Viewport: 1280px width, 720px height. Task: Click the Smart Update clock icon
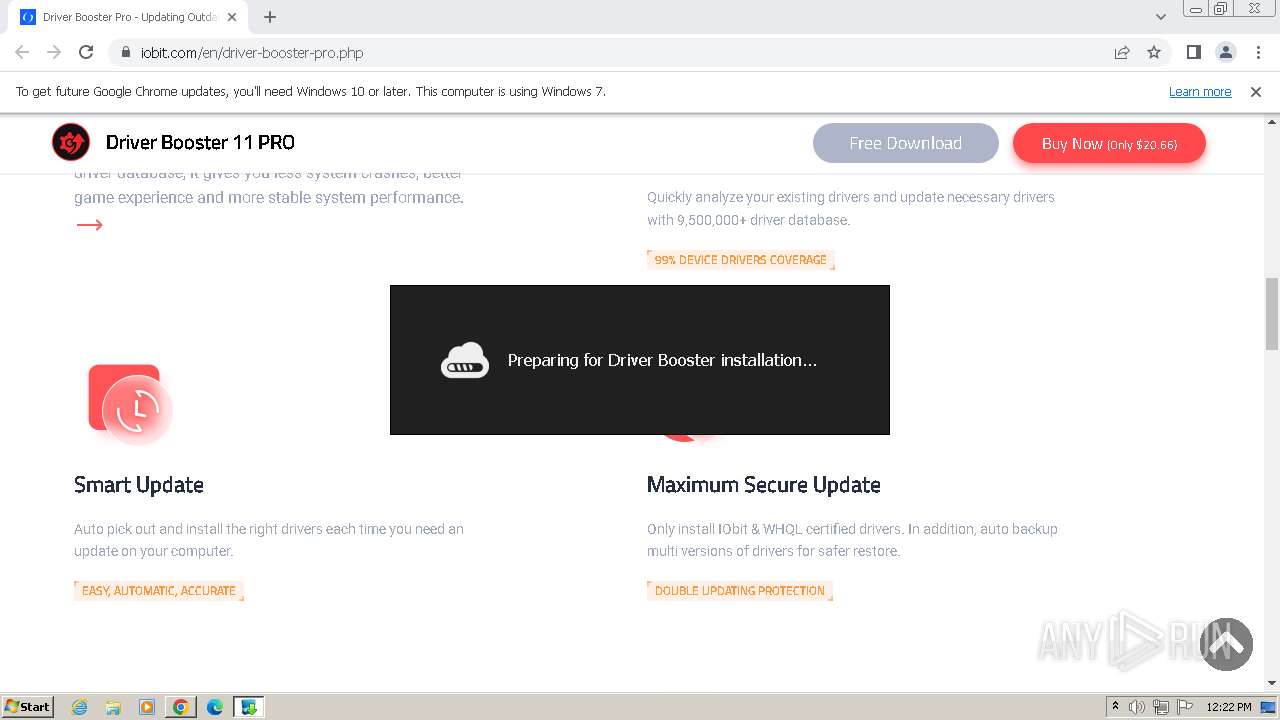(130, 404)
